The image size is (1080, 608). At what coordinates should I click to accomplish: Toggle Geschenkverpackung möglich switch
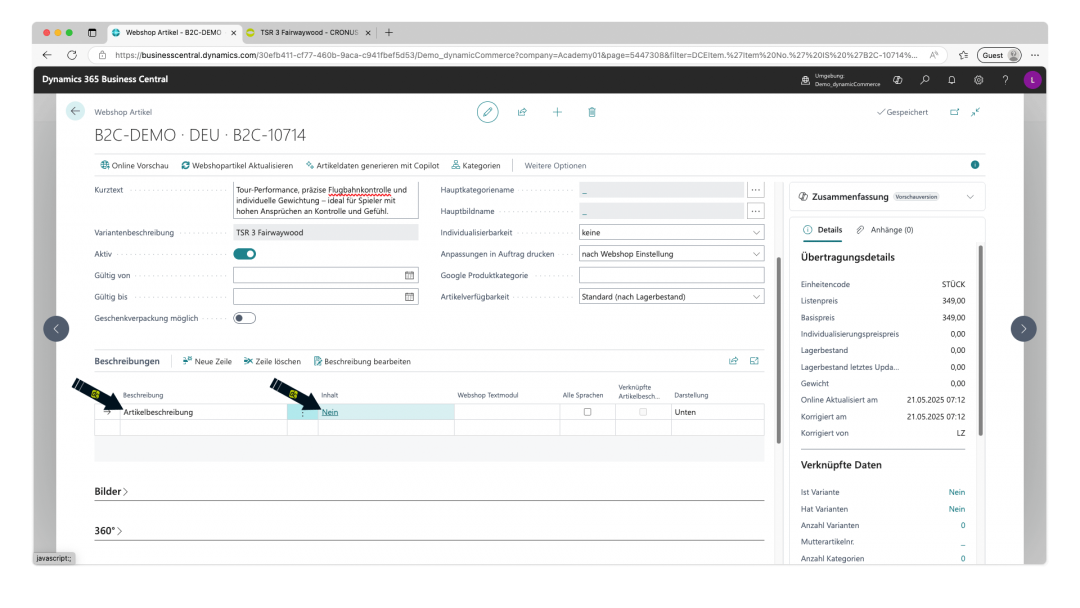tap(245, 318)
